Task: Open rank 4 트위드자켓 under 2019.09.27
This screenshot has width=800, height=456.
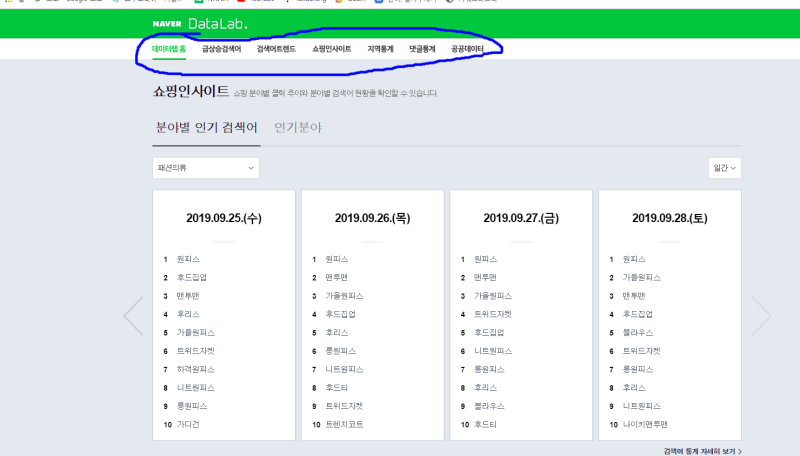Action: click(x=493, y=314)
